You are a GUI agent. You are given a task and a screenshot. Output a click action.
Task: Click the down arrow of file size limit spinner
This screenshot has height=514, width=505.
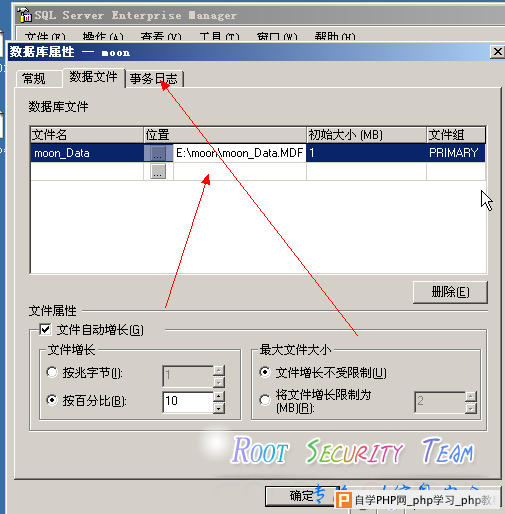tap(470, 408)
